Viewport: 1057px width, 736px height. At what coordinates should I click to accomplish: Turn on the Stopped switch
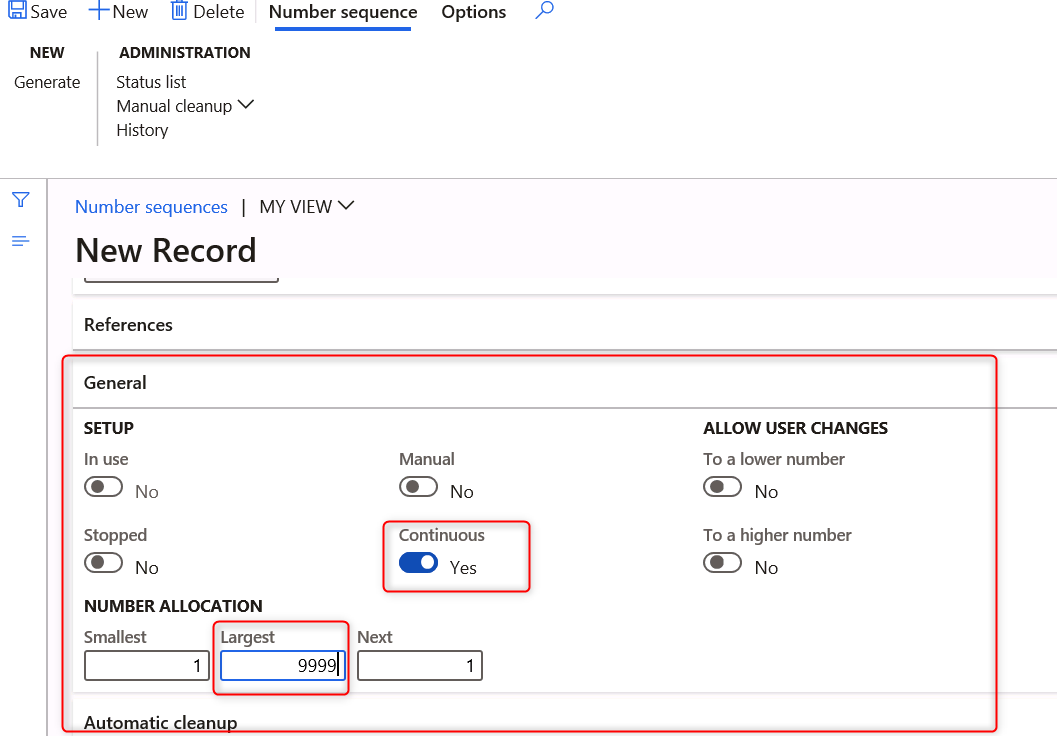(x=103, y=562)
